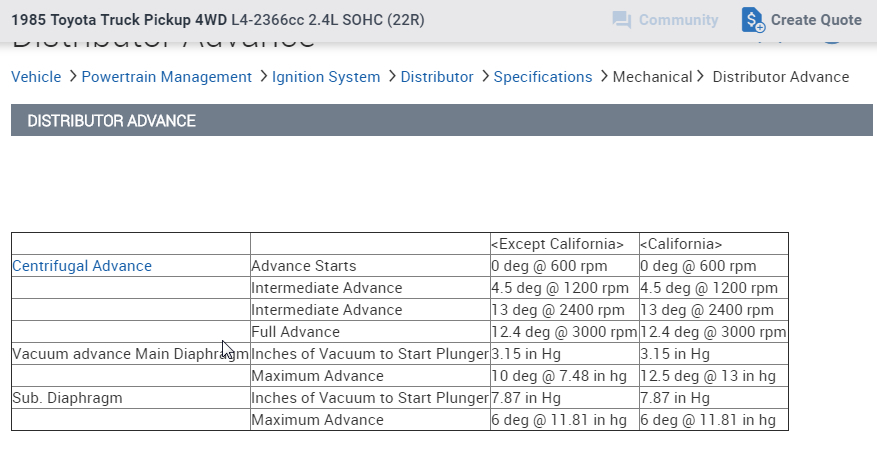Click the Except California column header
877x463 pixels.
pos(557,244)
